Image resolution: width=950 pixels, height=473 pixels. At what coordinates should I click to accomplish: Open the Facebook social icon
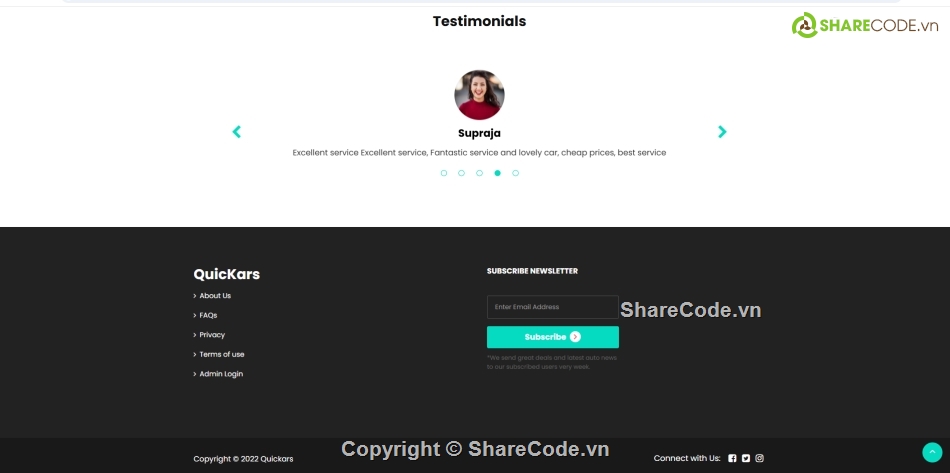732,458
